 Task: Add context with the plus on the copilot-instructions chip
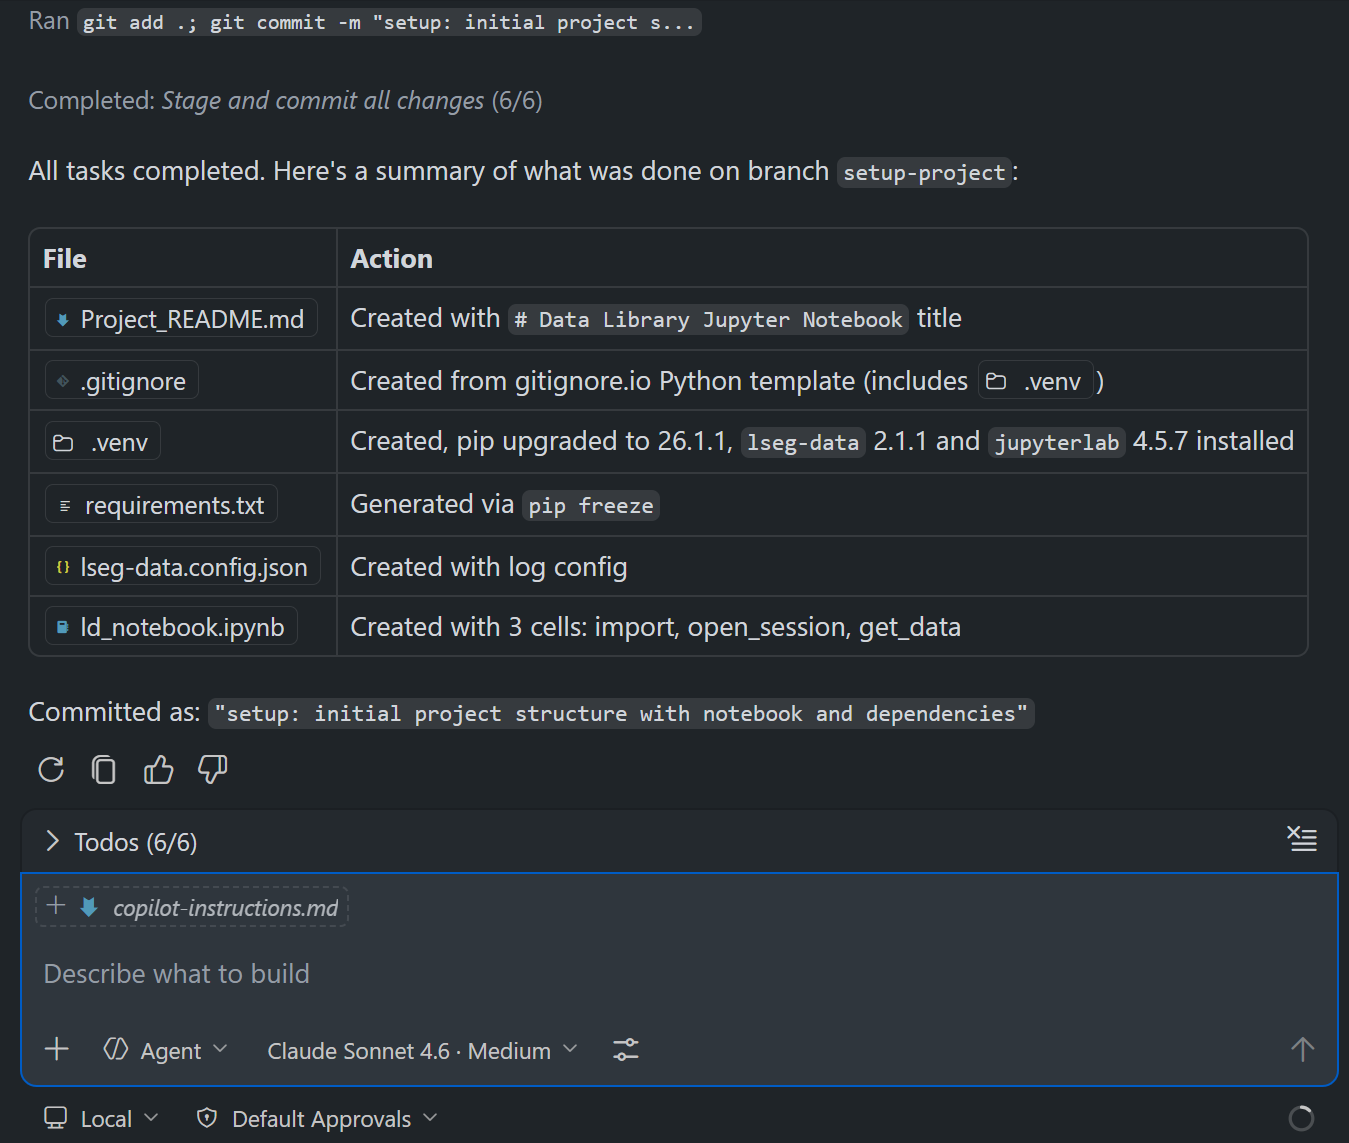(57, 906)
